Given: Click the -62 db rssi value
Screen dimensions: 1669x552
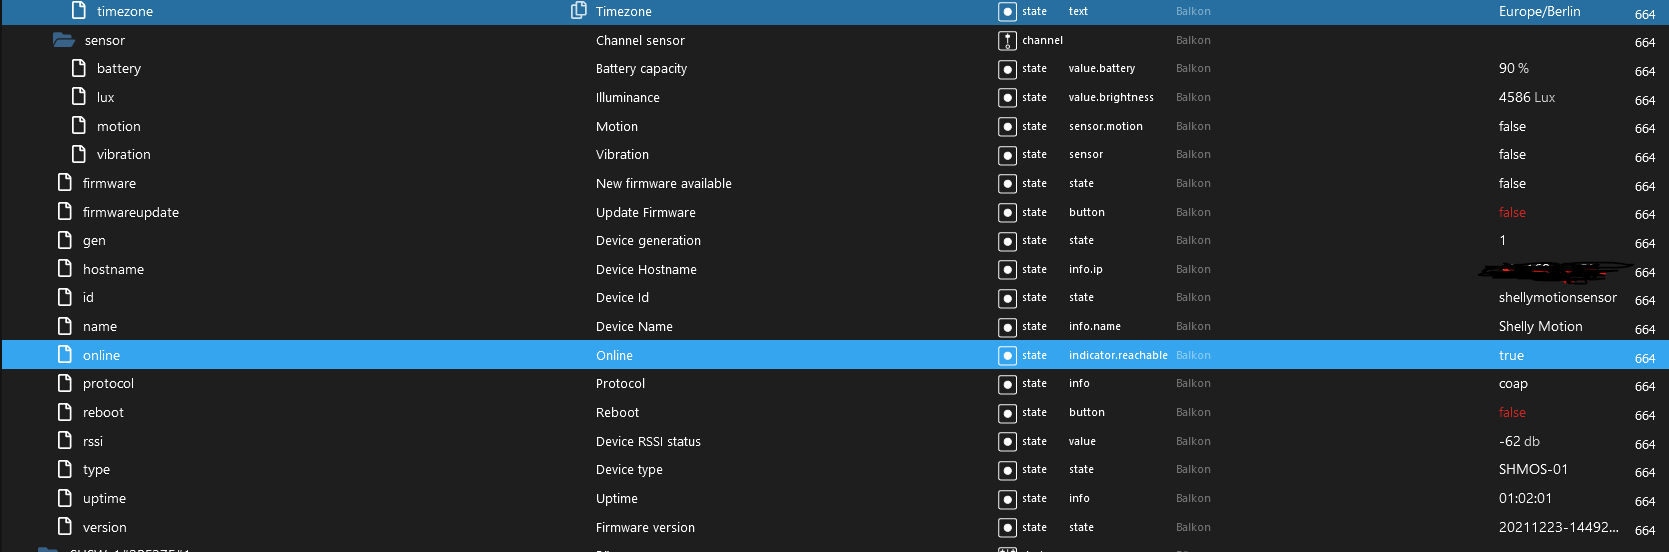Looking at the screenshot, I should [x=1519, y=441].
